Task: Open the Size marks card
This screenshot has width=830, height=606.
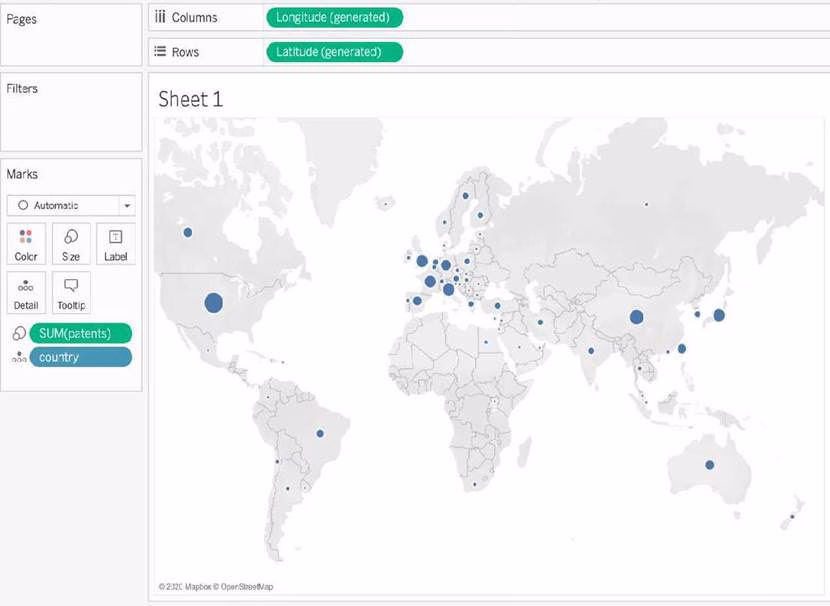Action: [x=71, y=243]
